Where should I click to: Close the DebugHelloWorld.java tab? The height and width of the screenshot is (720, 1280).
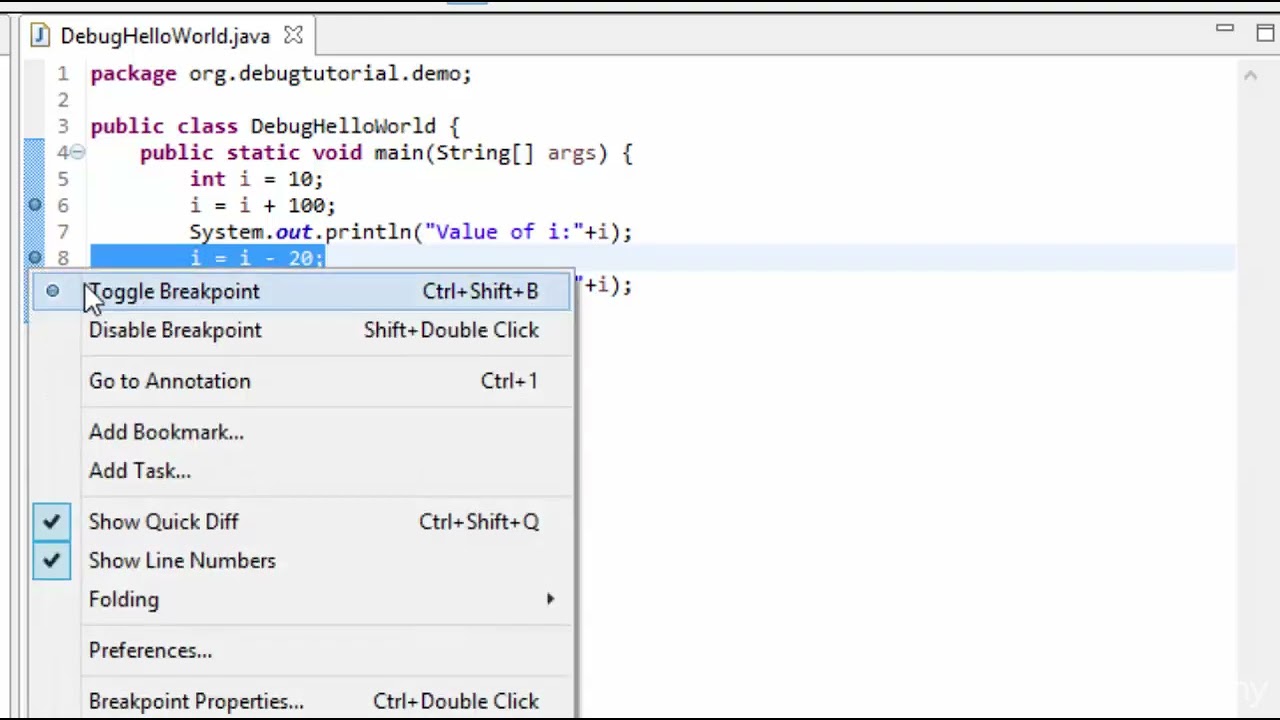293,35
